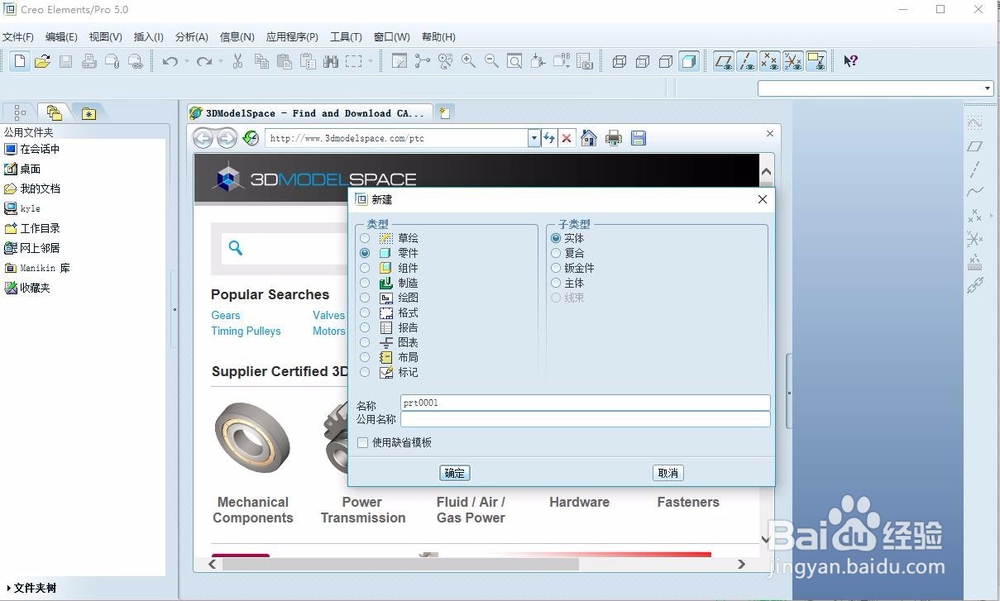Uncheck the 使用缺省模板 checkbox
This screenshot has width=1000, height=601.
(x=363, y=442)
